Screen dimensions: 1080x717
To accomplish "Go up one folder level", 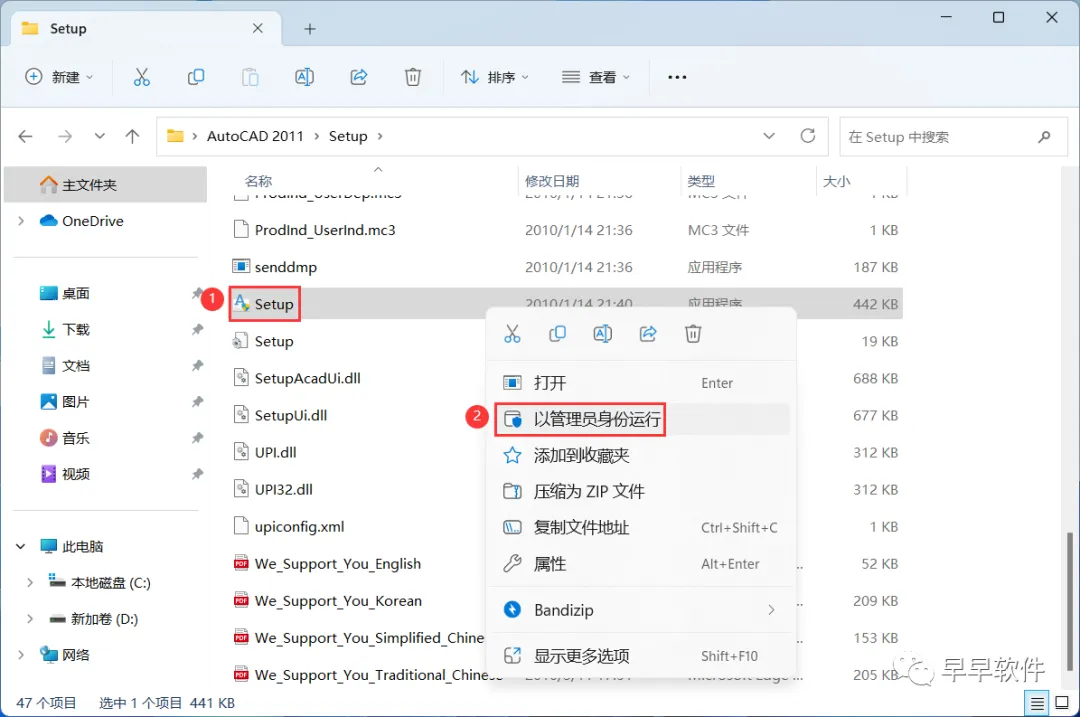I will click(132, 136).
